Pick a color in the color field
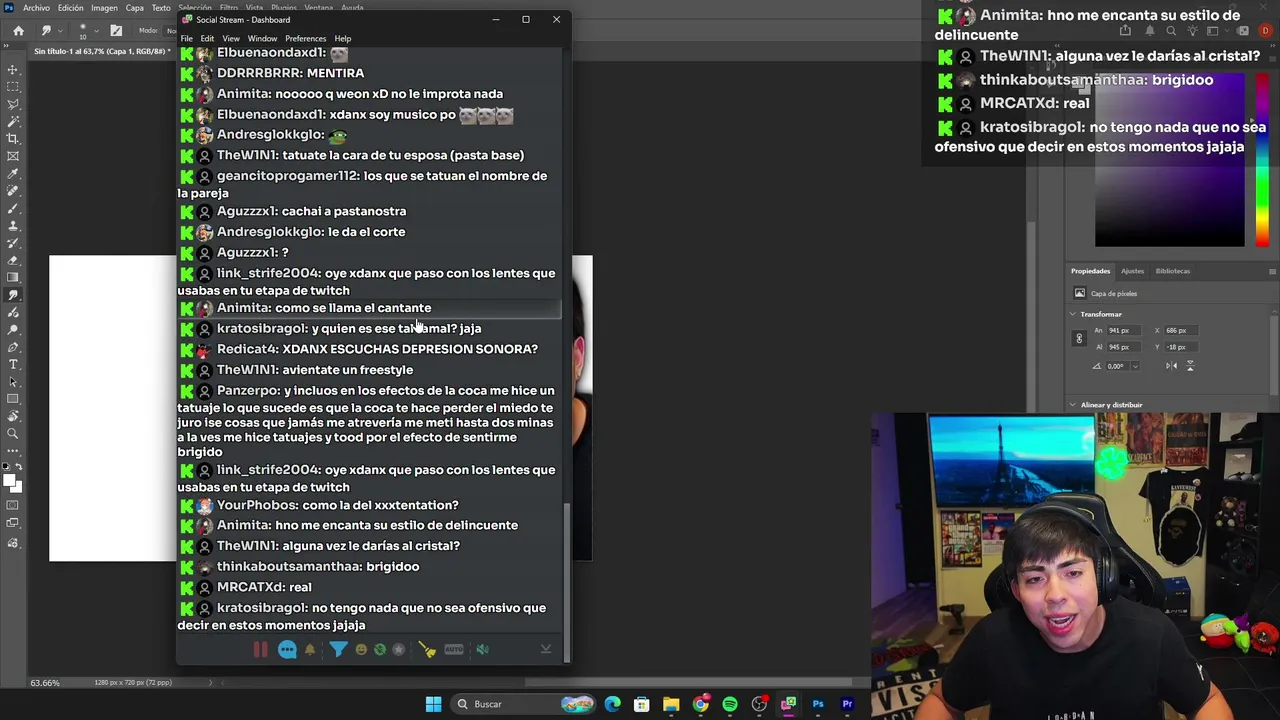 coord(1170,158)
